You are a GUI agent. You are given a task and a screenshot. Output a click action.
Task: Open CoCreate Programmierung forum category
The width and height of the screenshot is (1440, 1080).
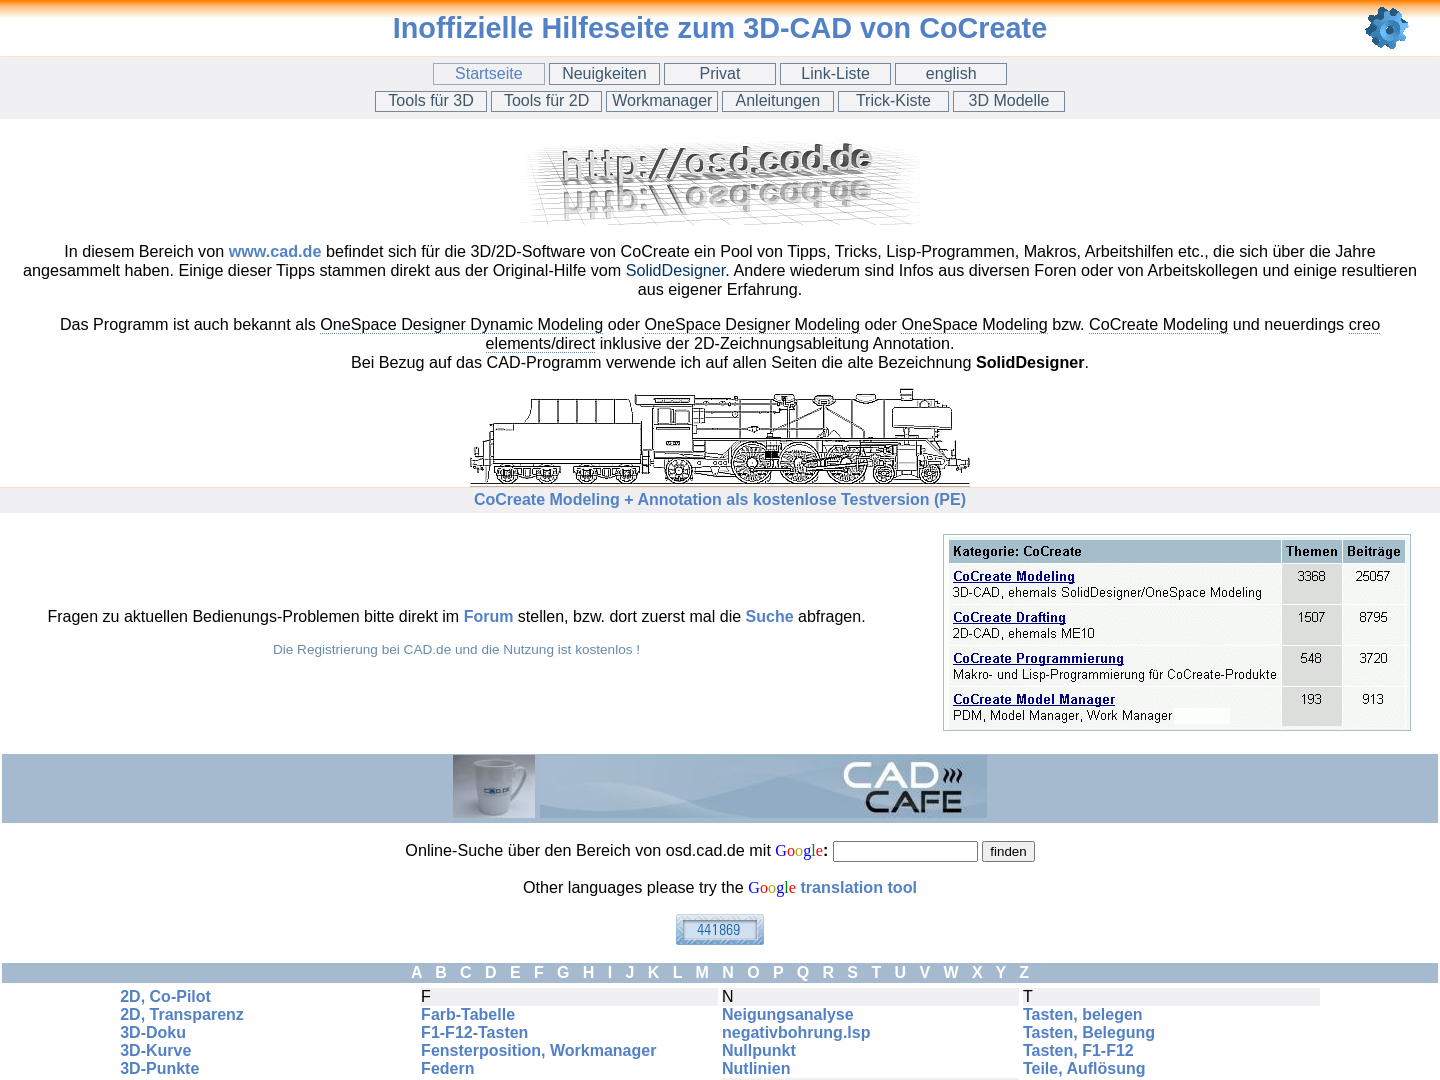coord(1038,659)
